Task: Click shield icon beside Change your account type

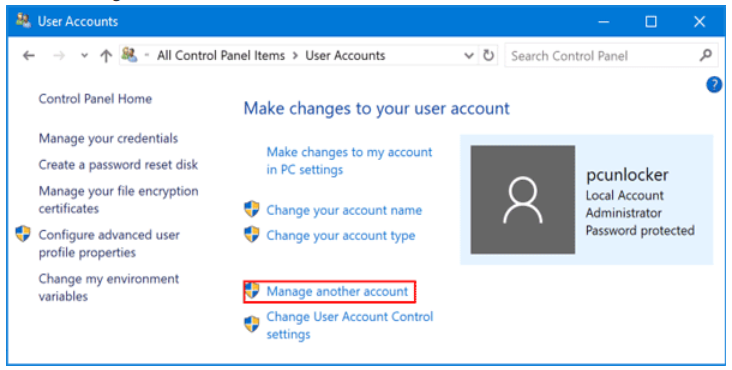Action: pos(252,234)
